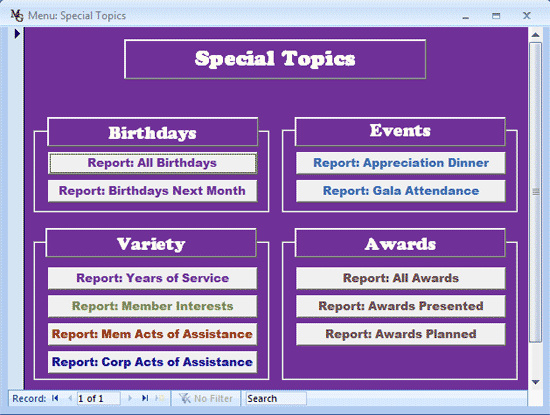Click the scrollbar down arrow

(x=535, y=382)
